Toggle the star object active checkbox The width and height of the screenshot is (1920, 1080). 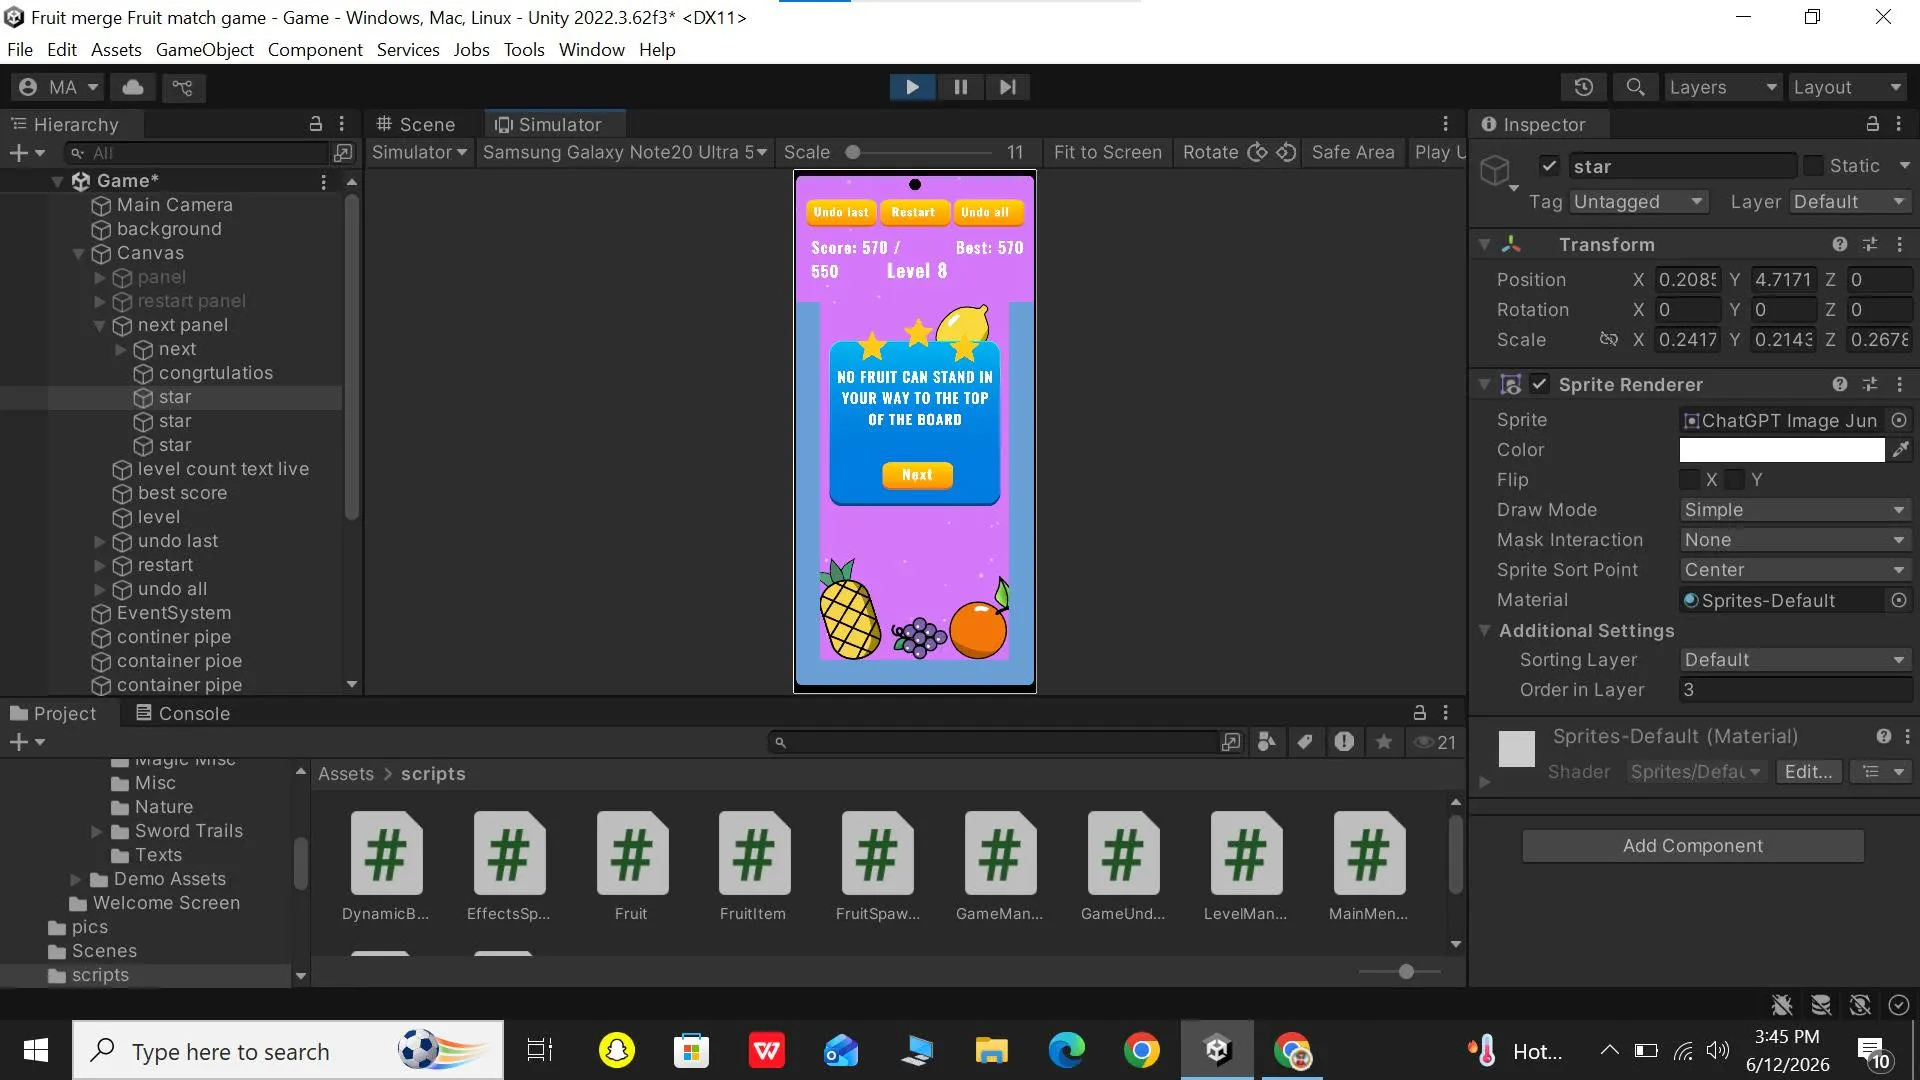coord(1549,166)
